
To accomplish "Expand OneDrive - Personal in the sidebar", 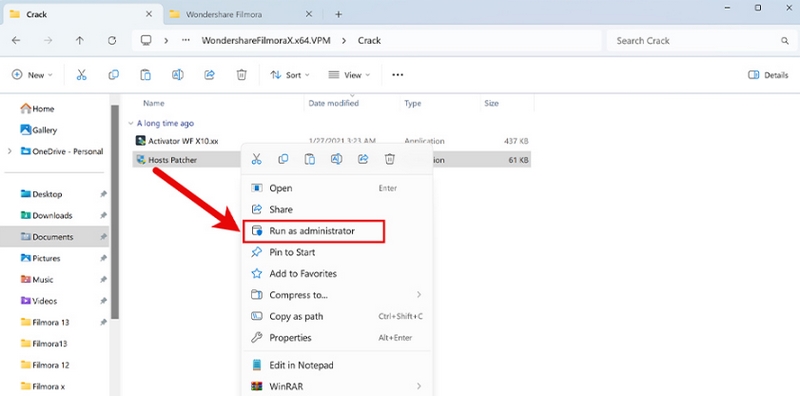I will (9, 151).
